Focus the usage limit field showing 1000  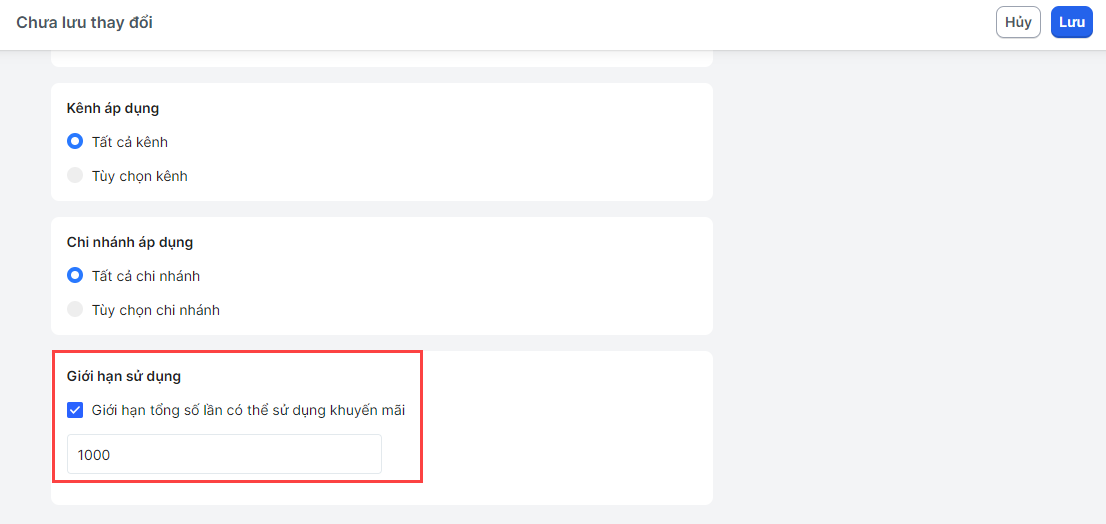(x=224, y=454)
